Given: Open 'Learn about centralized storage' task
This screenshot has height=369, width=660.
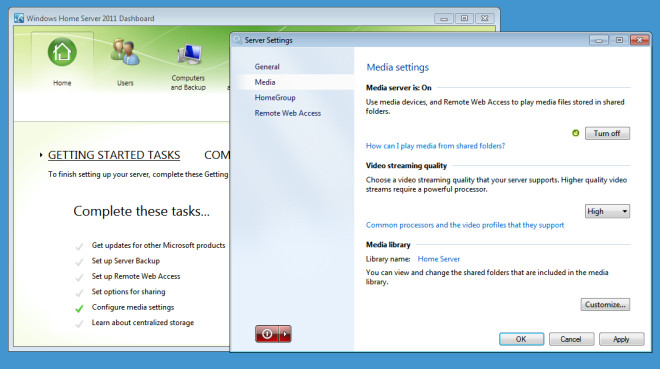Looking at the screenshot, I should [x=143, y=323].
